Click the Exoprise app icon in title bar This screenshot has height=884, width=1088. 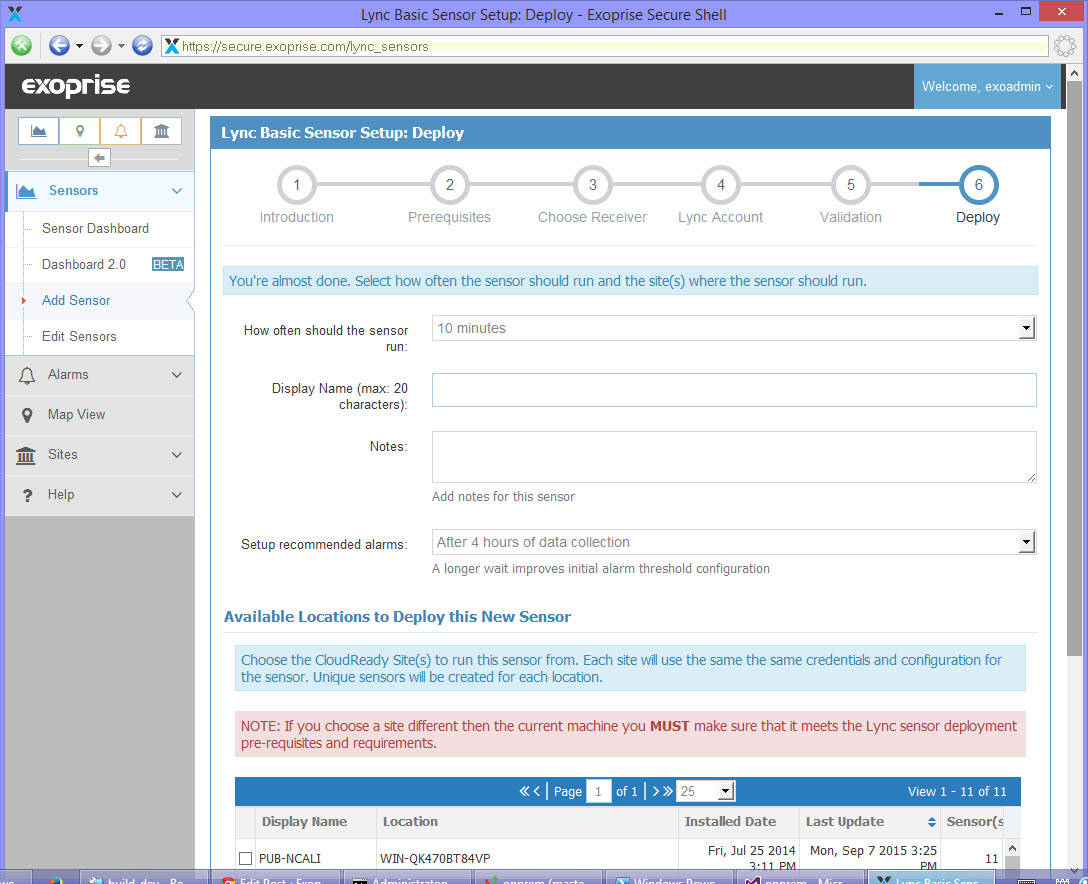(15, 13)
